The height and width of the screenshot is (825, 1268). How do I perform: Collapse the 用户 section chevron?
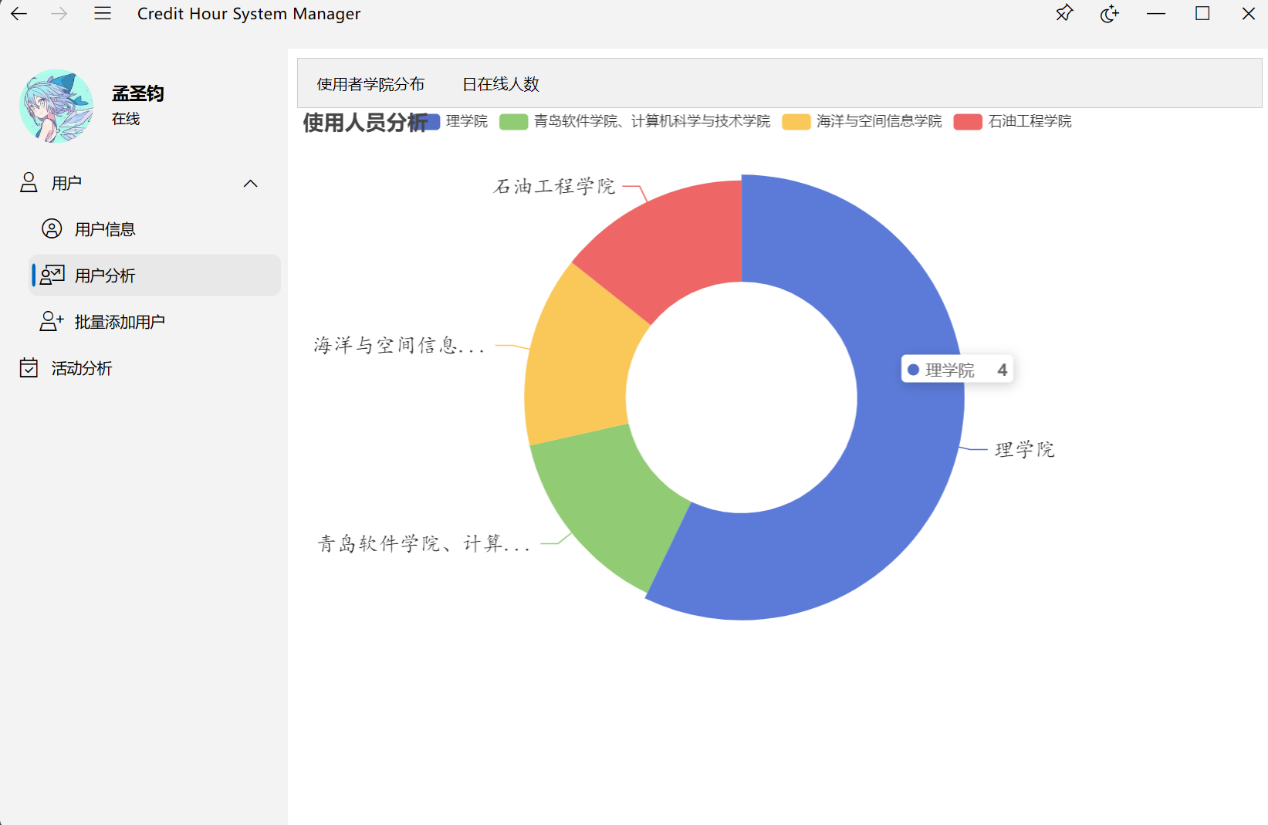coord(251,183)
